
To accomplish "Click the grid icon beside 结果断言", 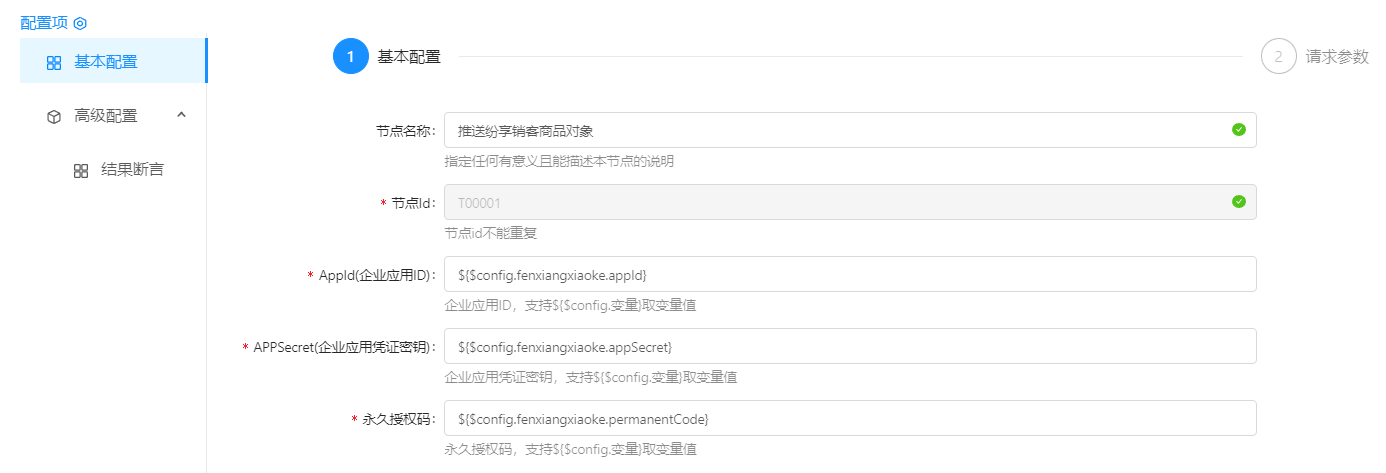I will pyautogui.click(x=81, y=171).
